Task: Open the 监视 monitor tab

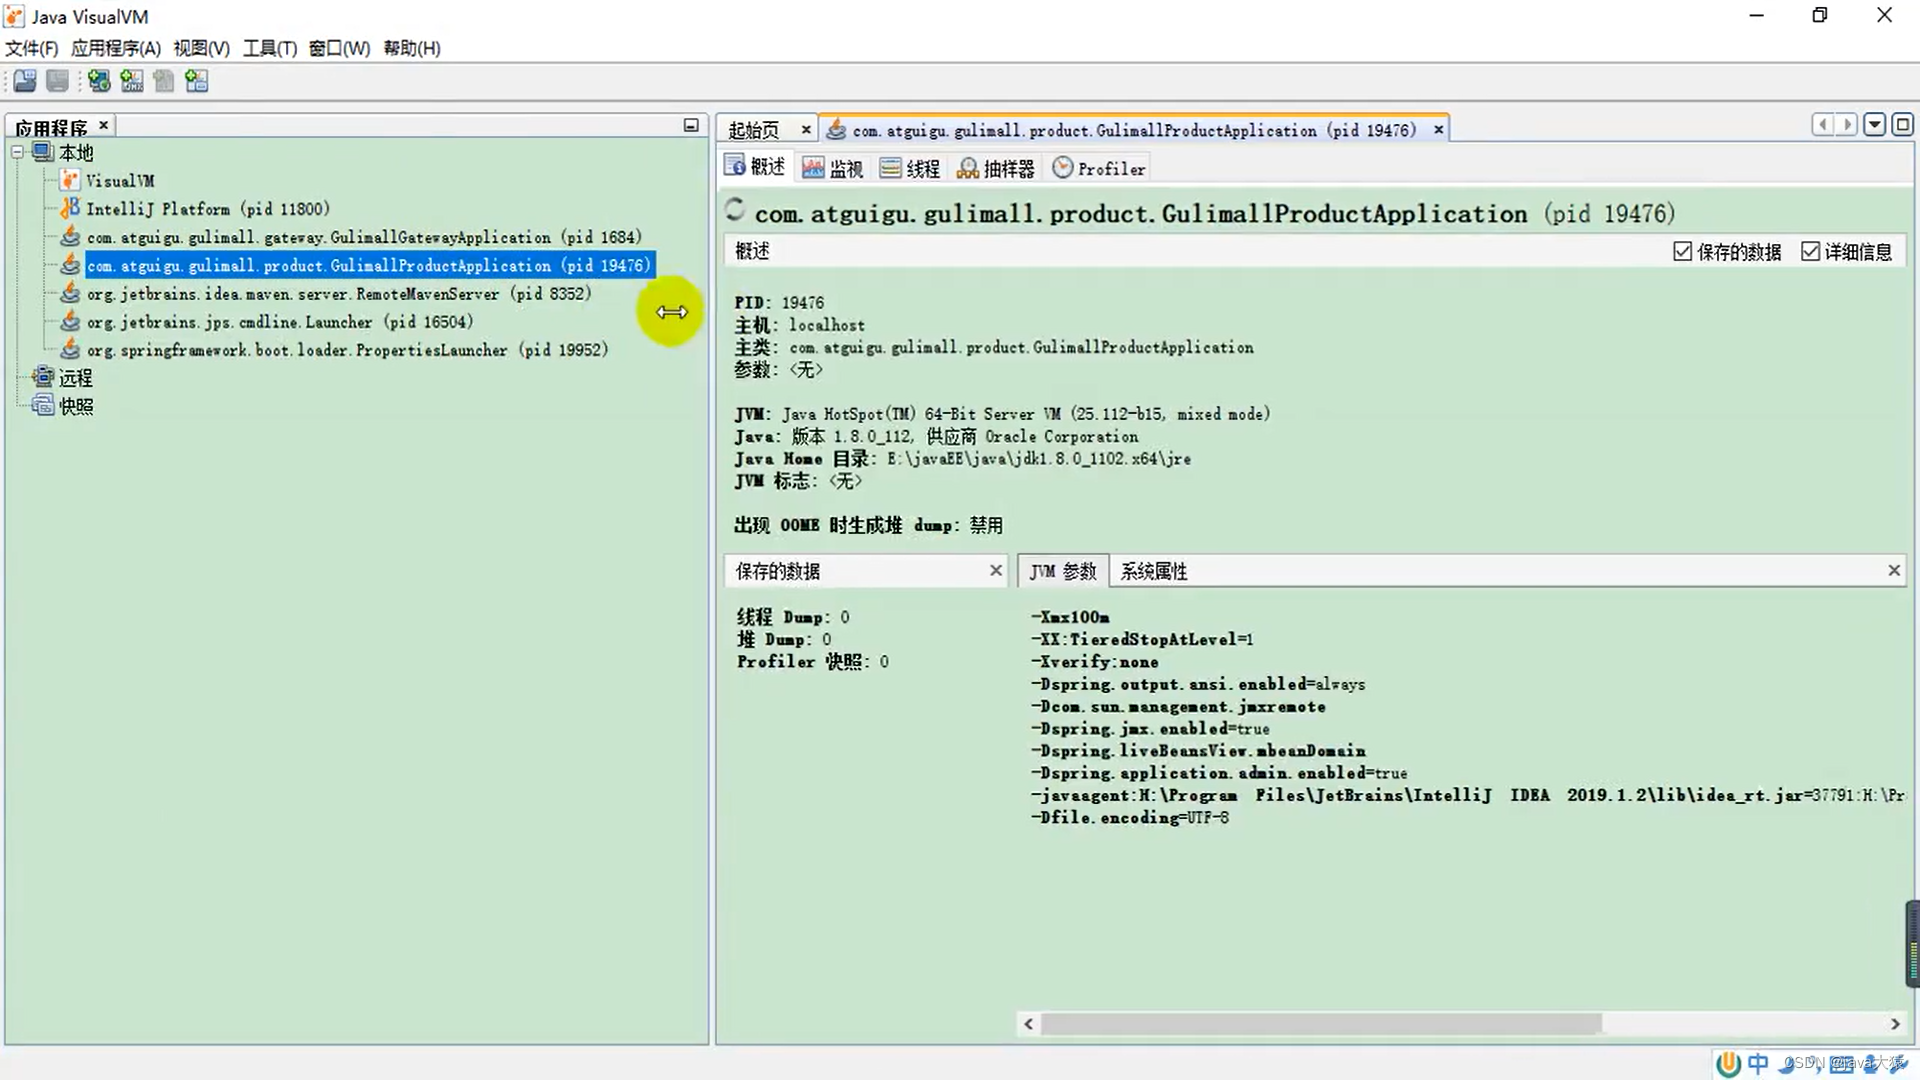Action: [x=833, y=168]
